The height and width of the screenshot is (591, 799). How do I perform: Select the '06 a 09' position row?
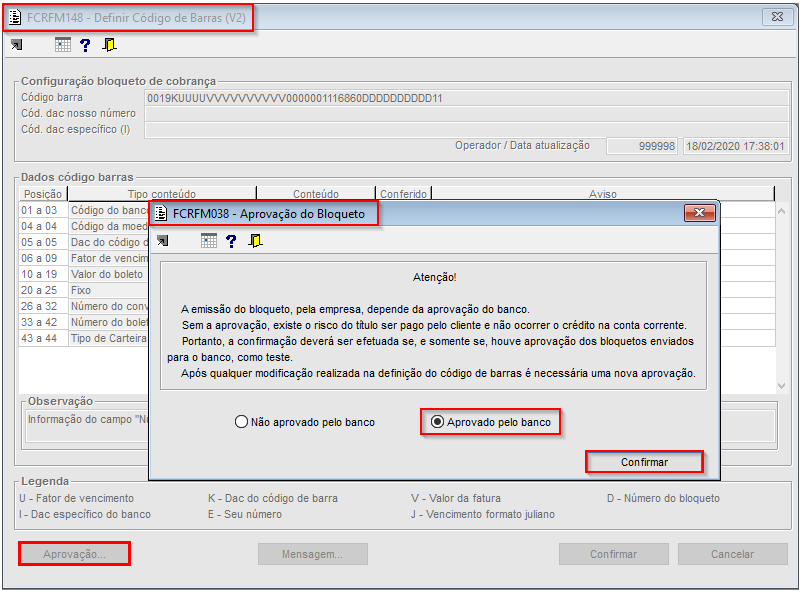(x=43, y=258)
